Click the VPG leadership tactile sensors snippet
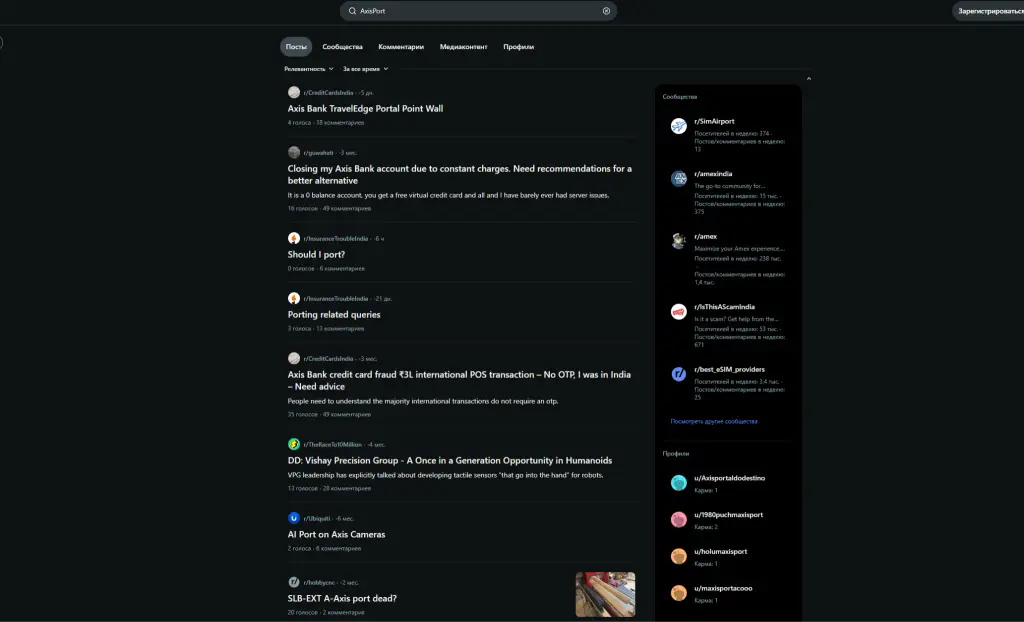The image size is (1024, 622). [445, 476]
